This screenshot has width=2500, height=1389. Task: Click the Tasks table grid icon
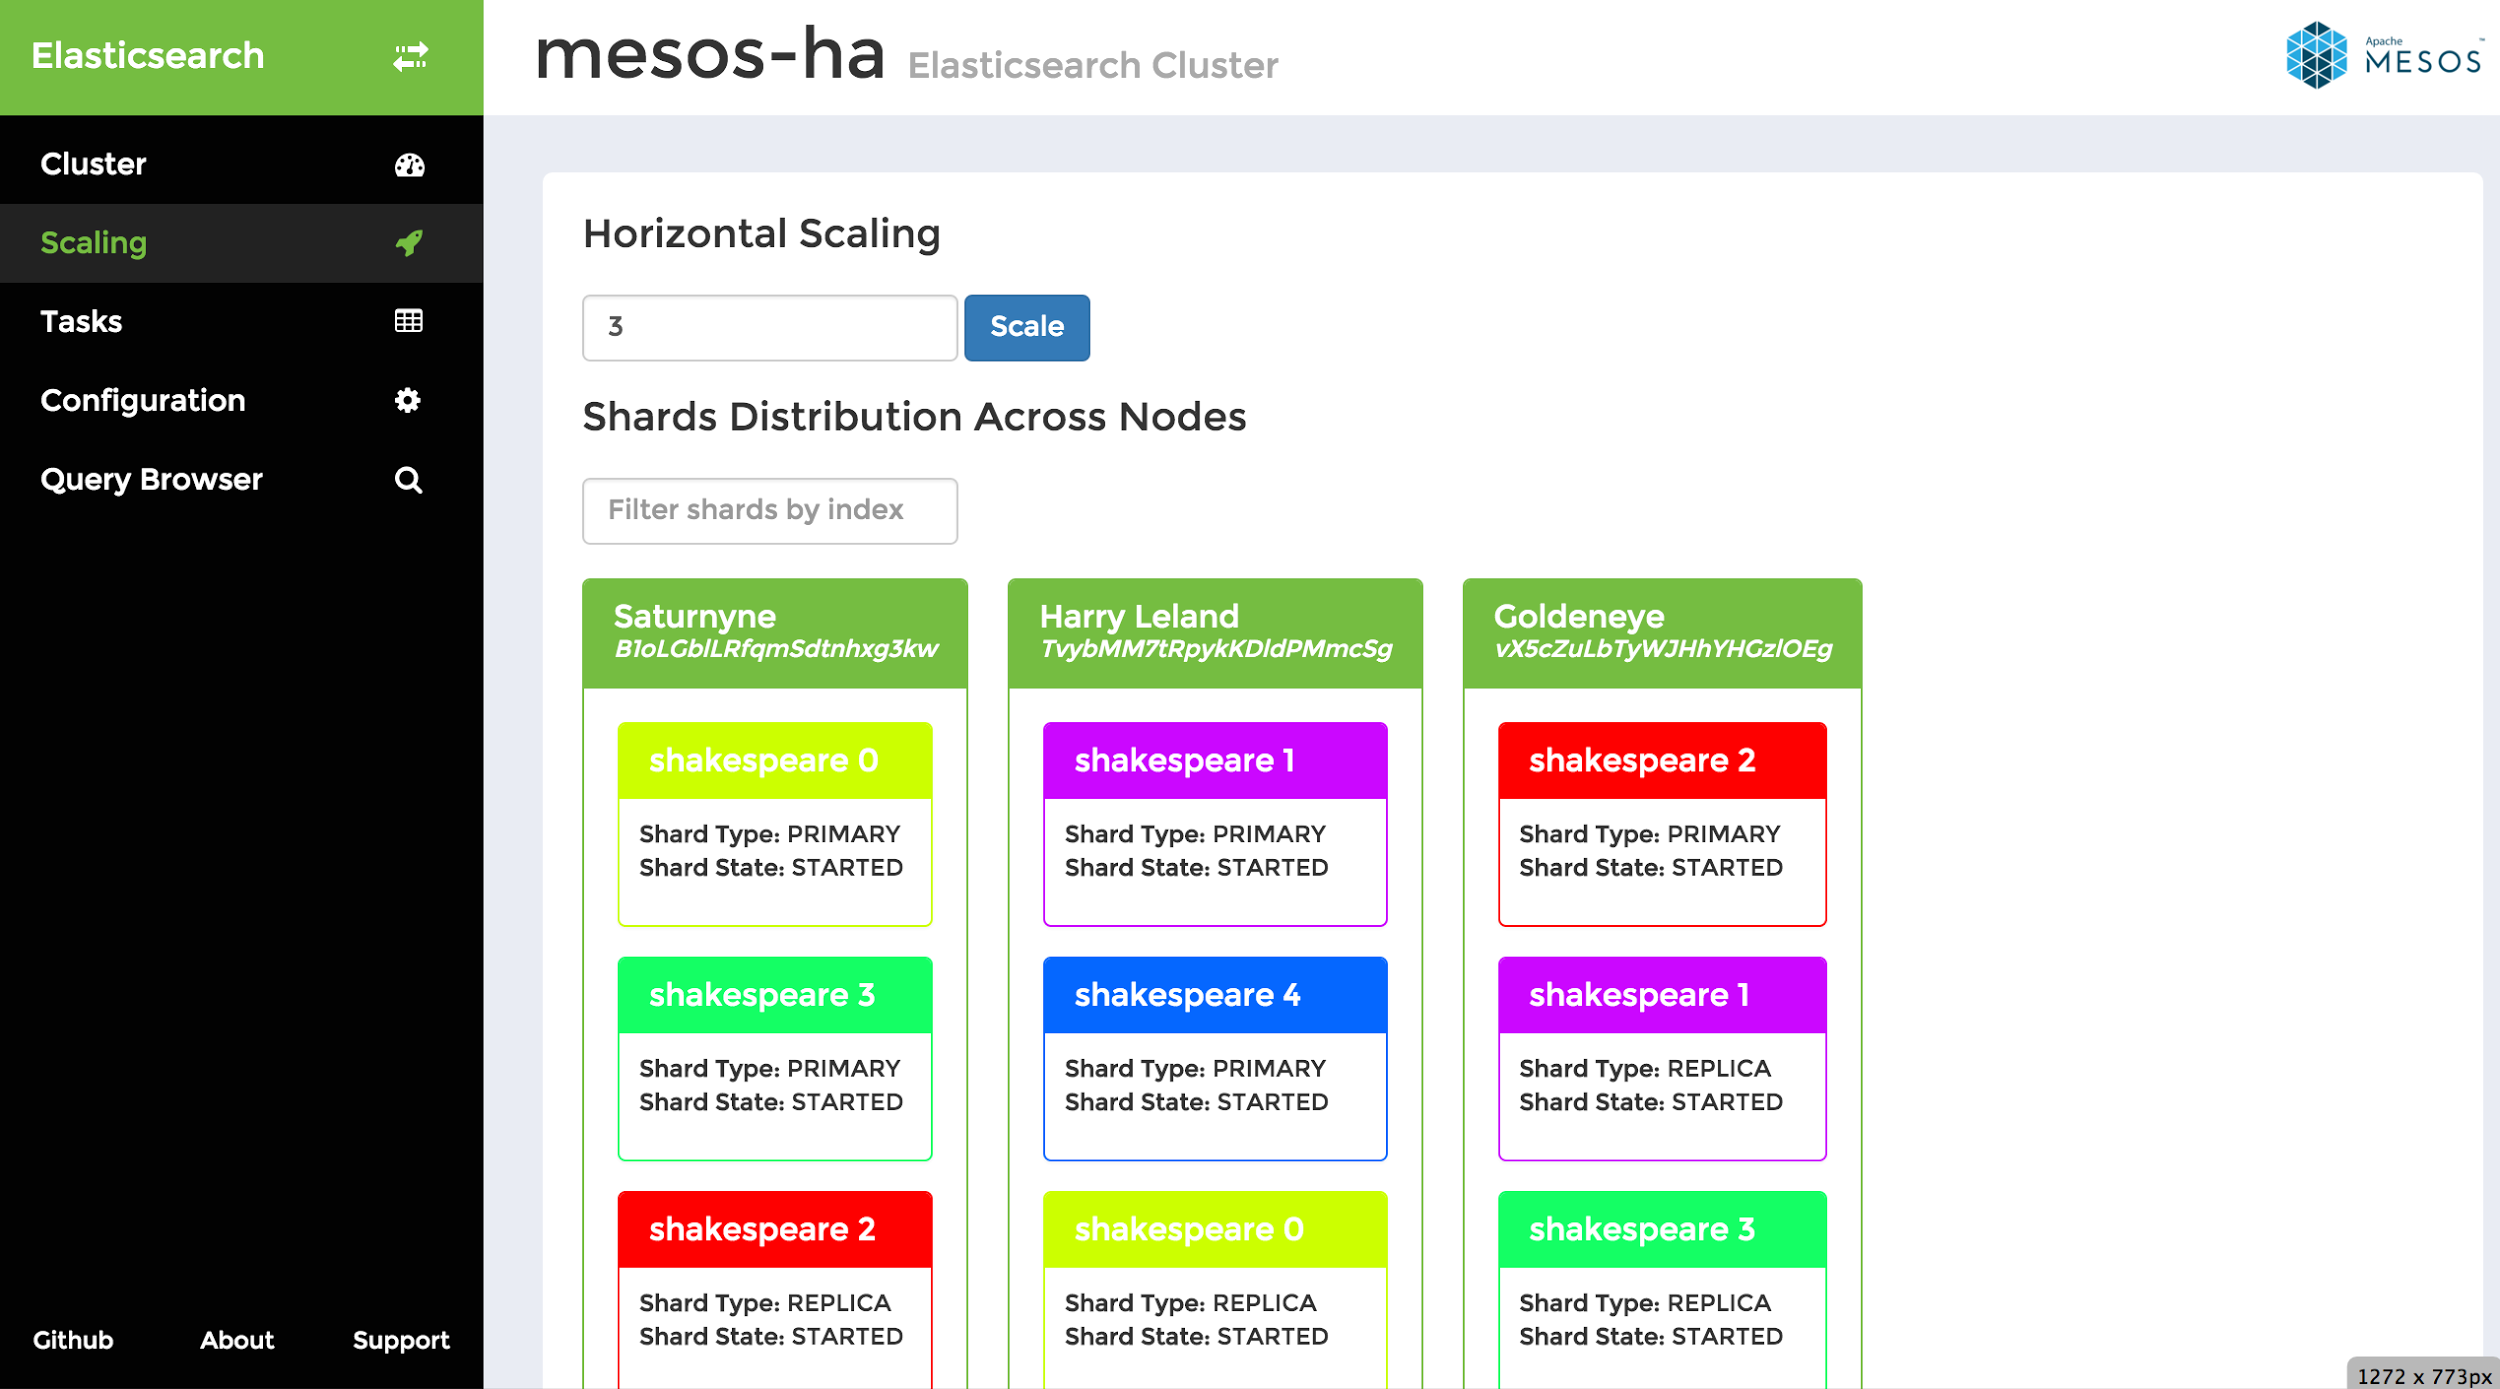coord(408,321)
